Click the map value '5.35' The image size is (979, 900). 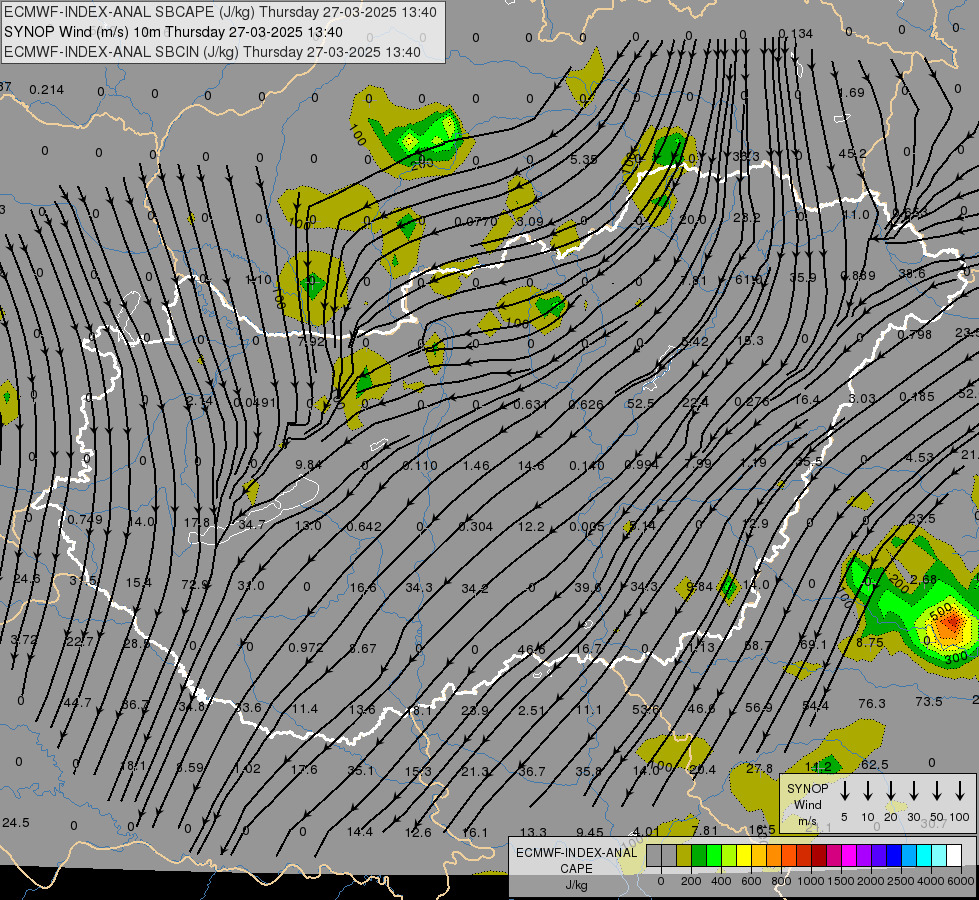584,159
